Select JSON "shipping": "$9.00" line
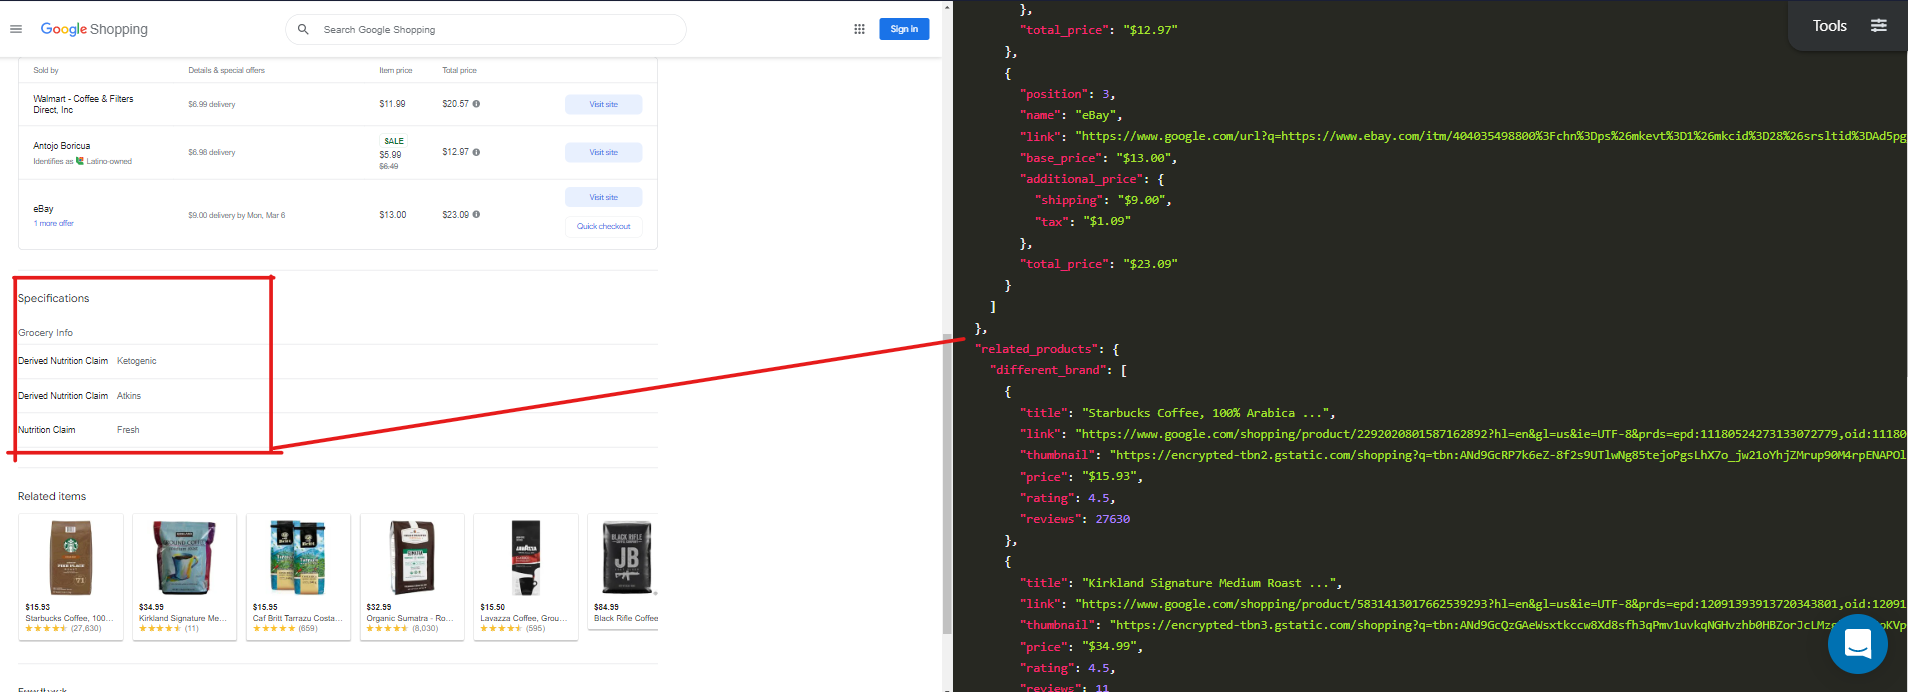 (1102, 200)
